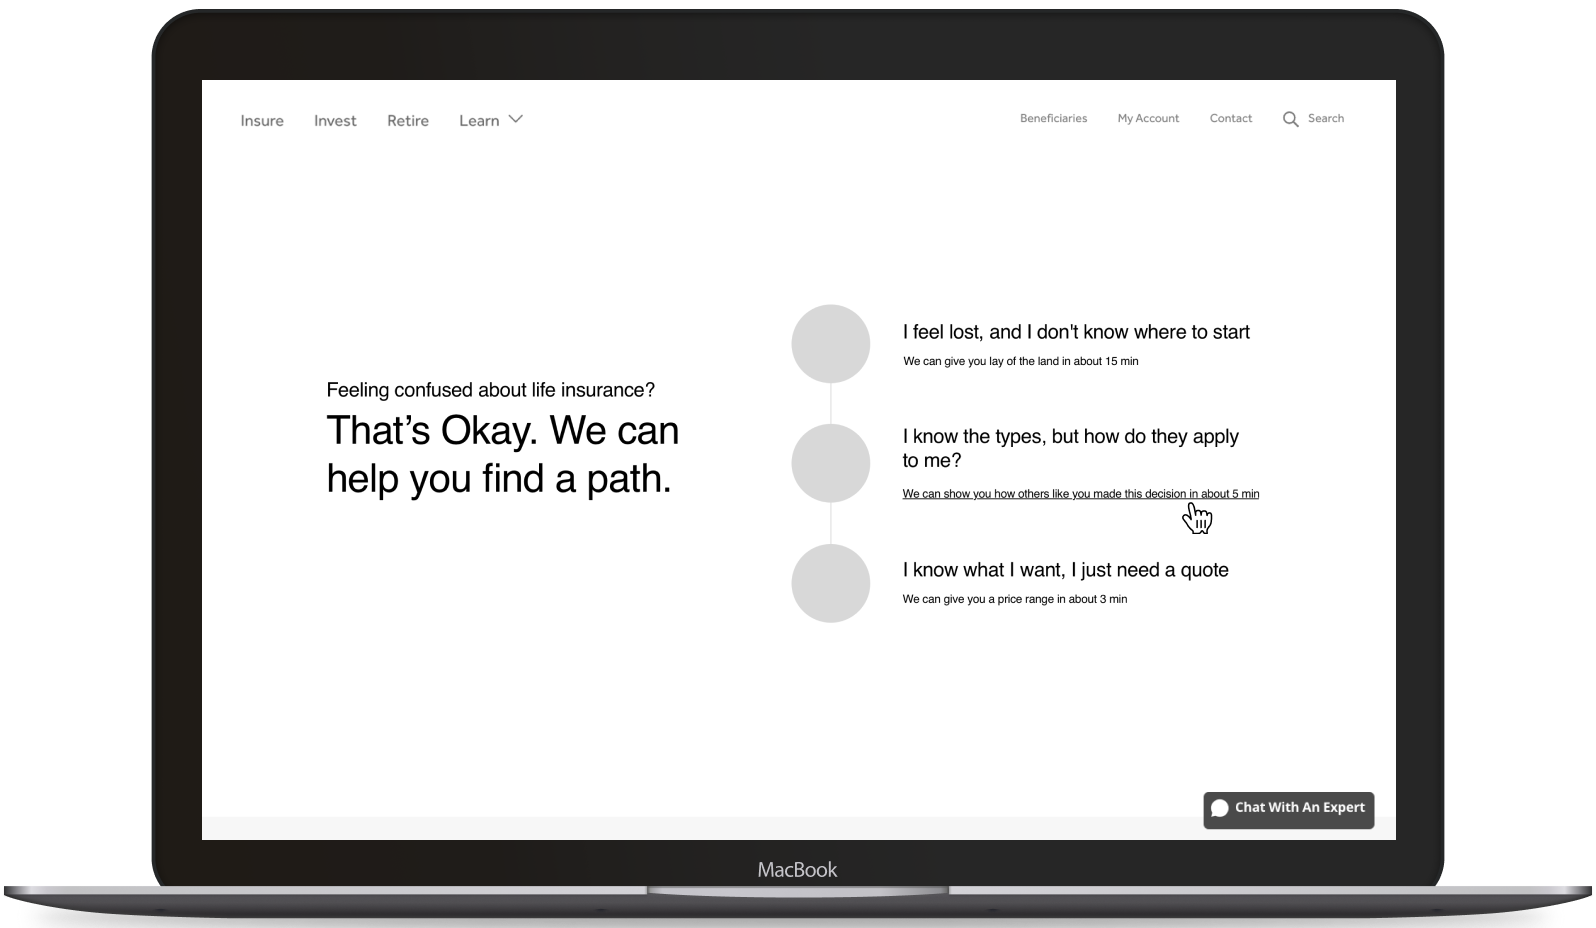Choose 'I feel lost, and I don't know where to start'
The width and height of the screenshot is (1596, 928).
(x=1076, y=332)
